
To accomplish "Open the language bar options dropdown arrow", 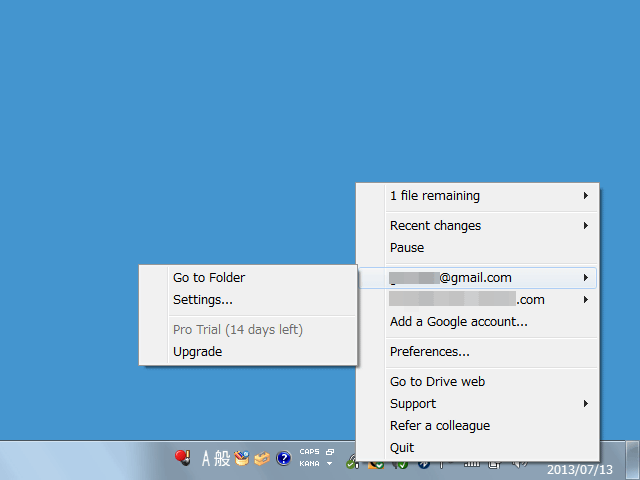I will pyautogui.click(x=329, y=464).
